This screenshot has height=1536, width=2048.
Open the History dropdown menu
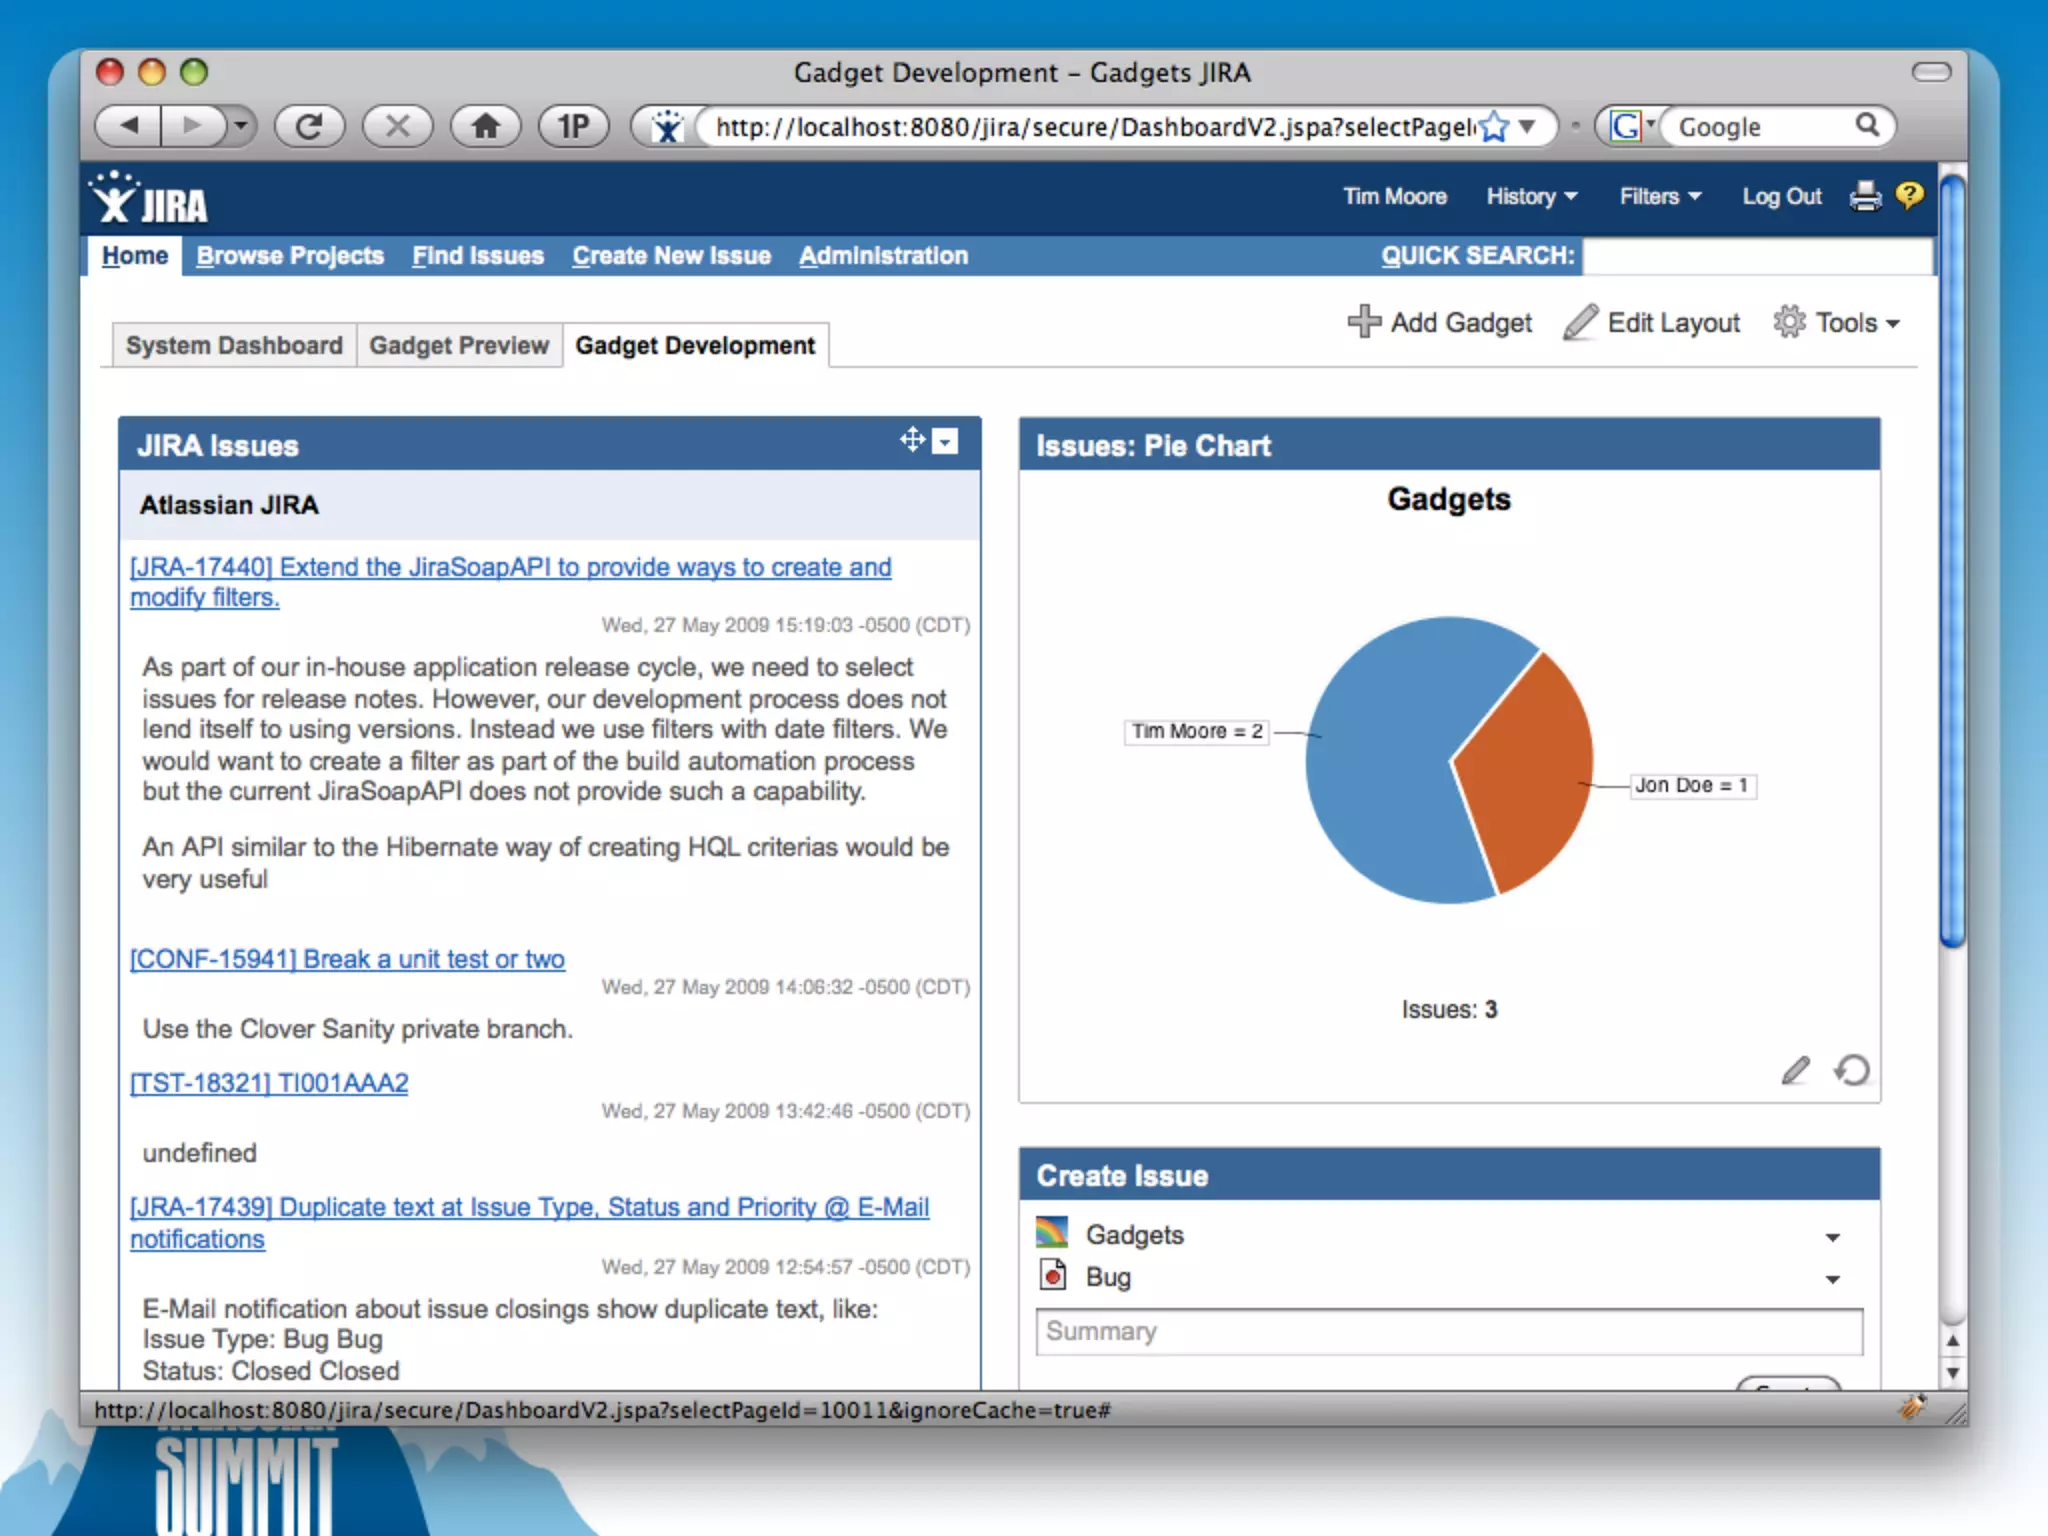[1531, 197]
